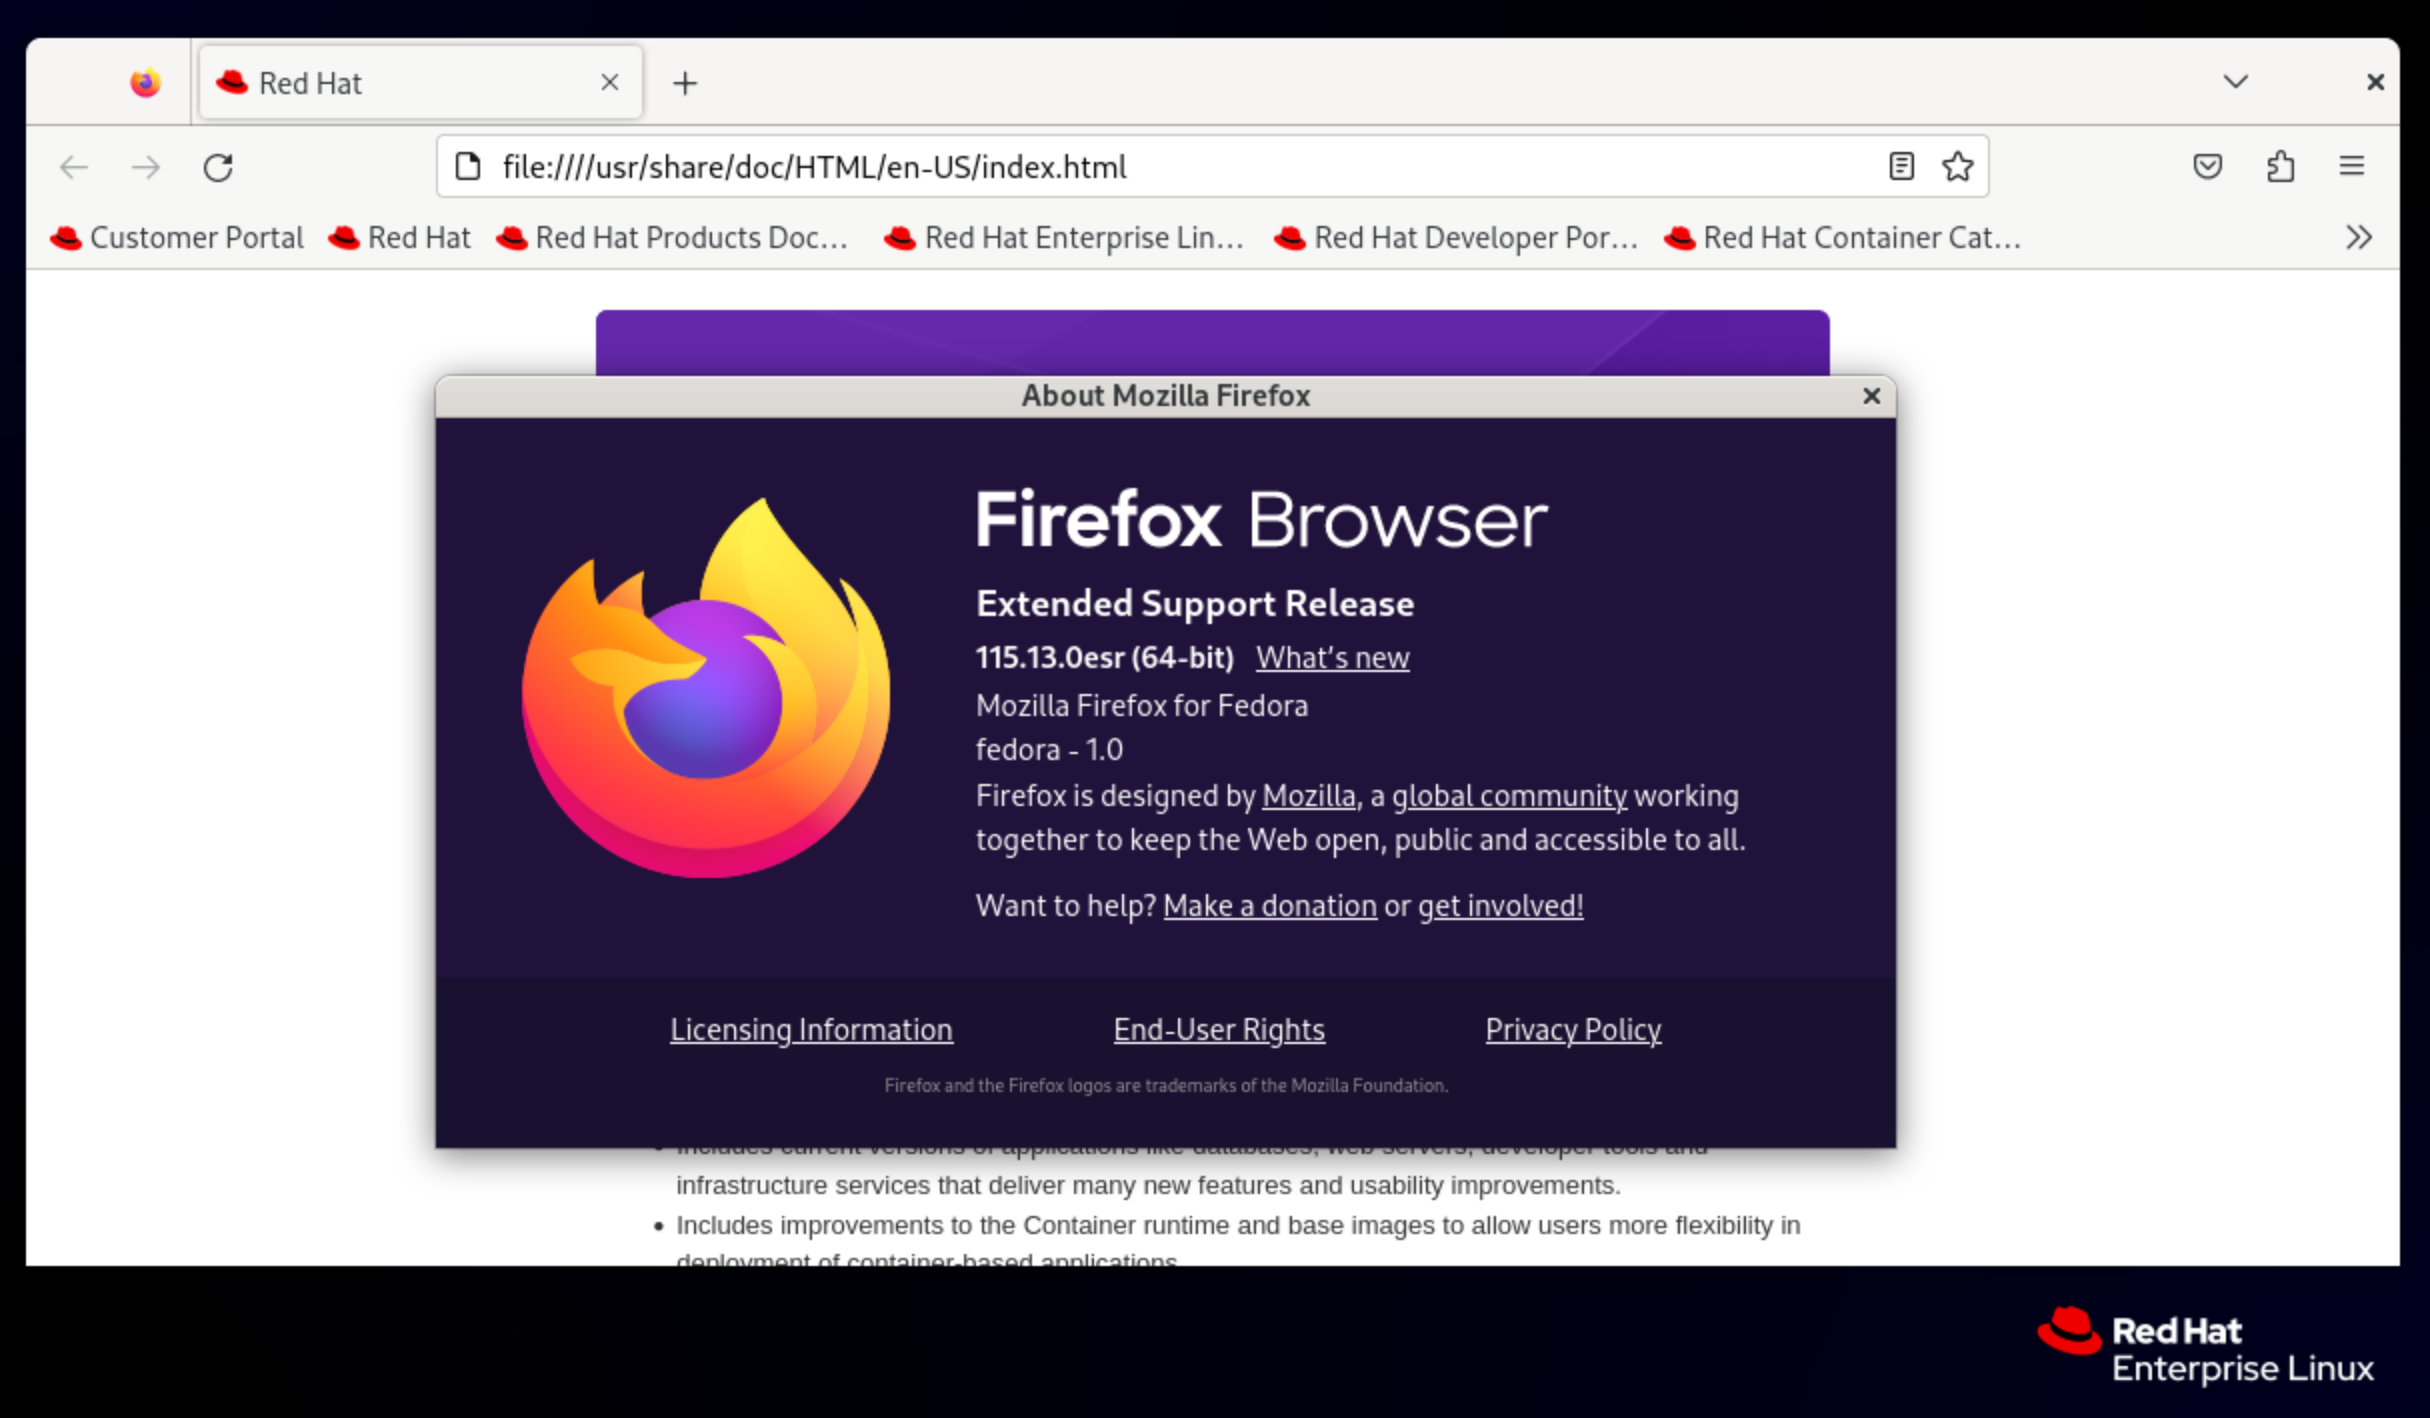The height and width of the screenshot is (1418, 2430).
Task: Open a new tab with plus button
Action: pyautogui.click(x=685, y=83)
